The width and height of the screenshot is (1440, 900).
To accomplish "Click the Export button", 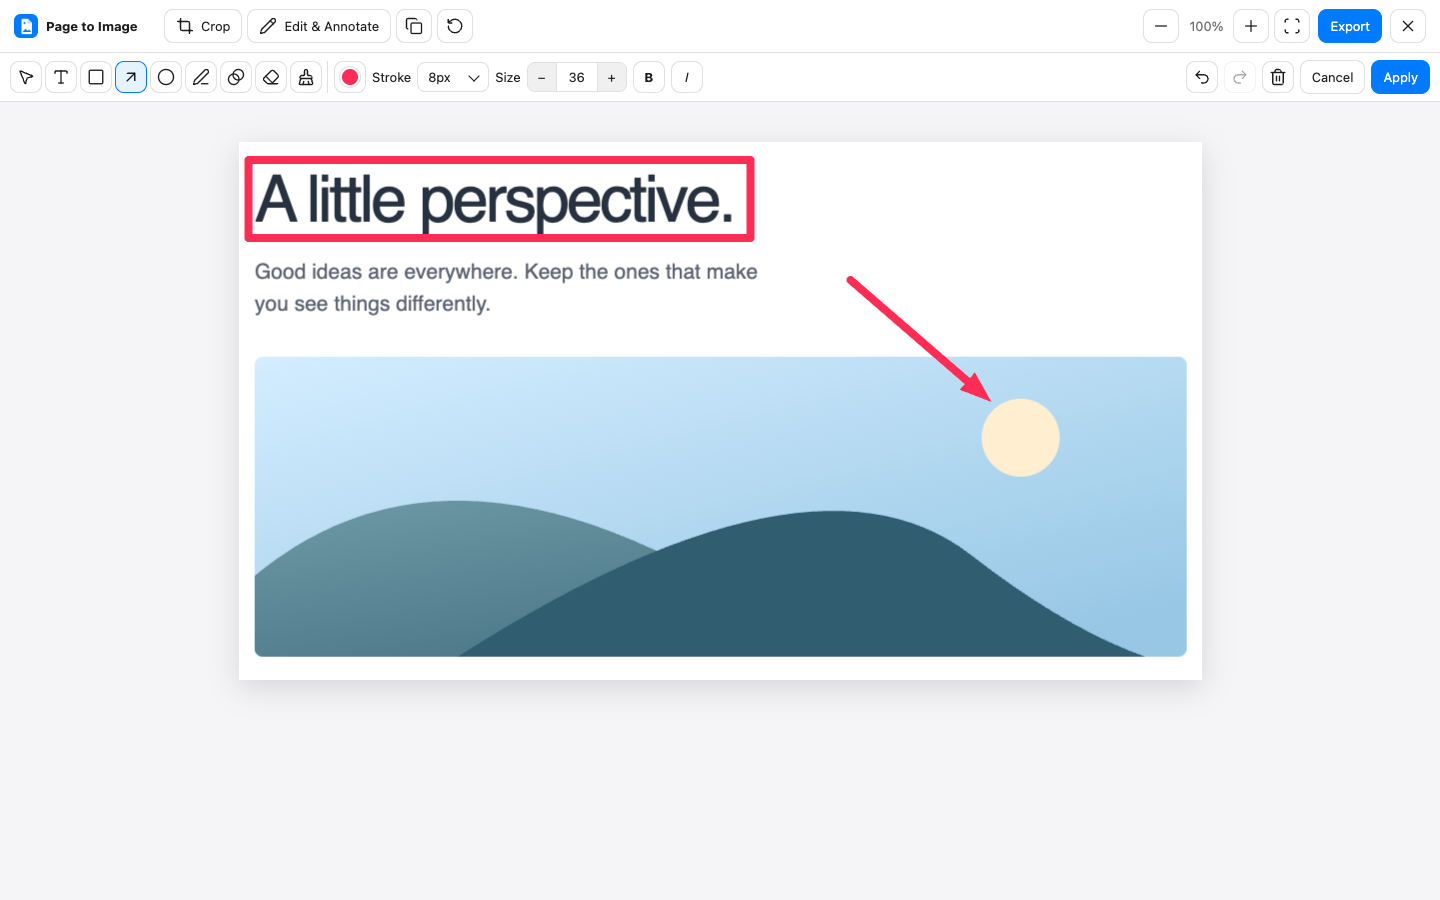I will point(1350,26).
